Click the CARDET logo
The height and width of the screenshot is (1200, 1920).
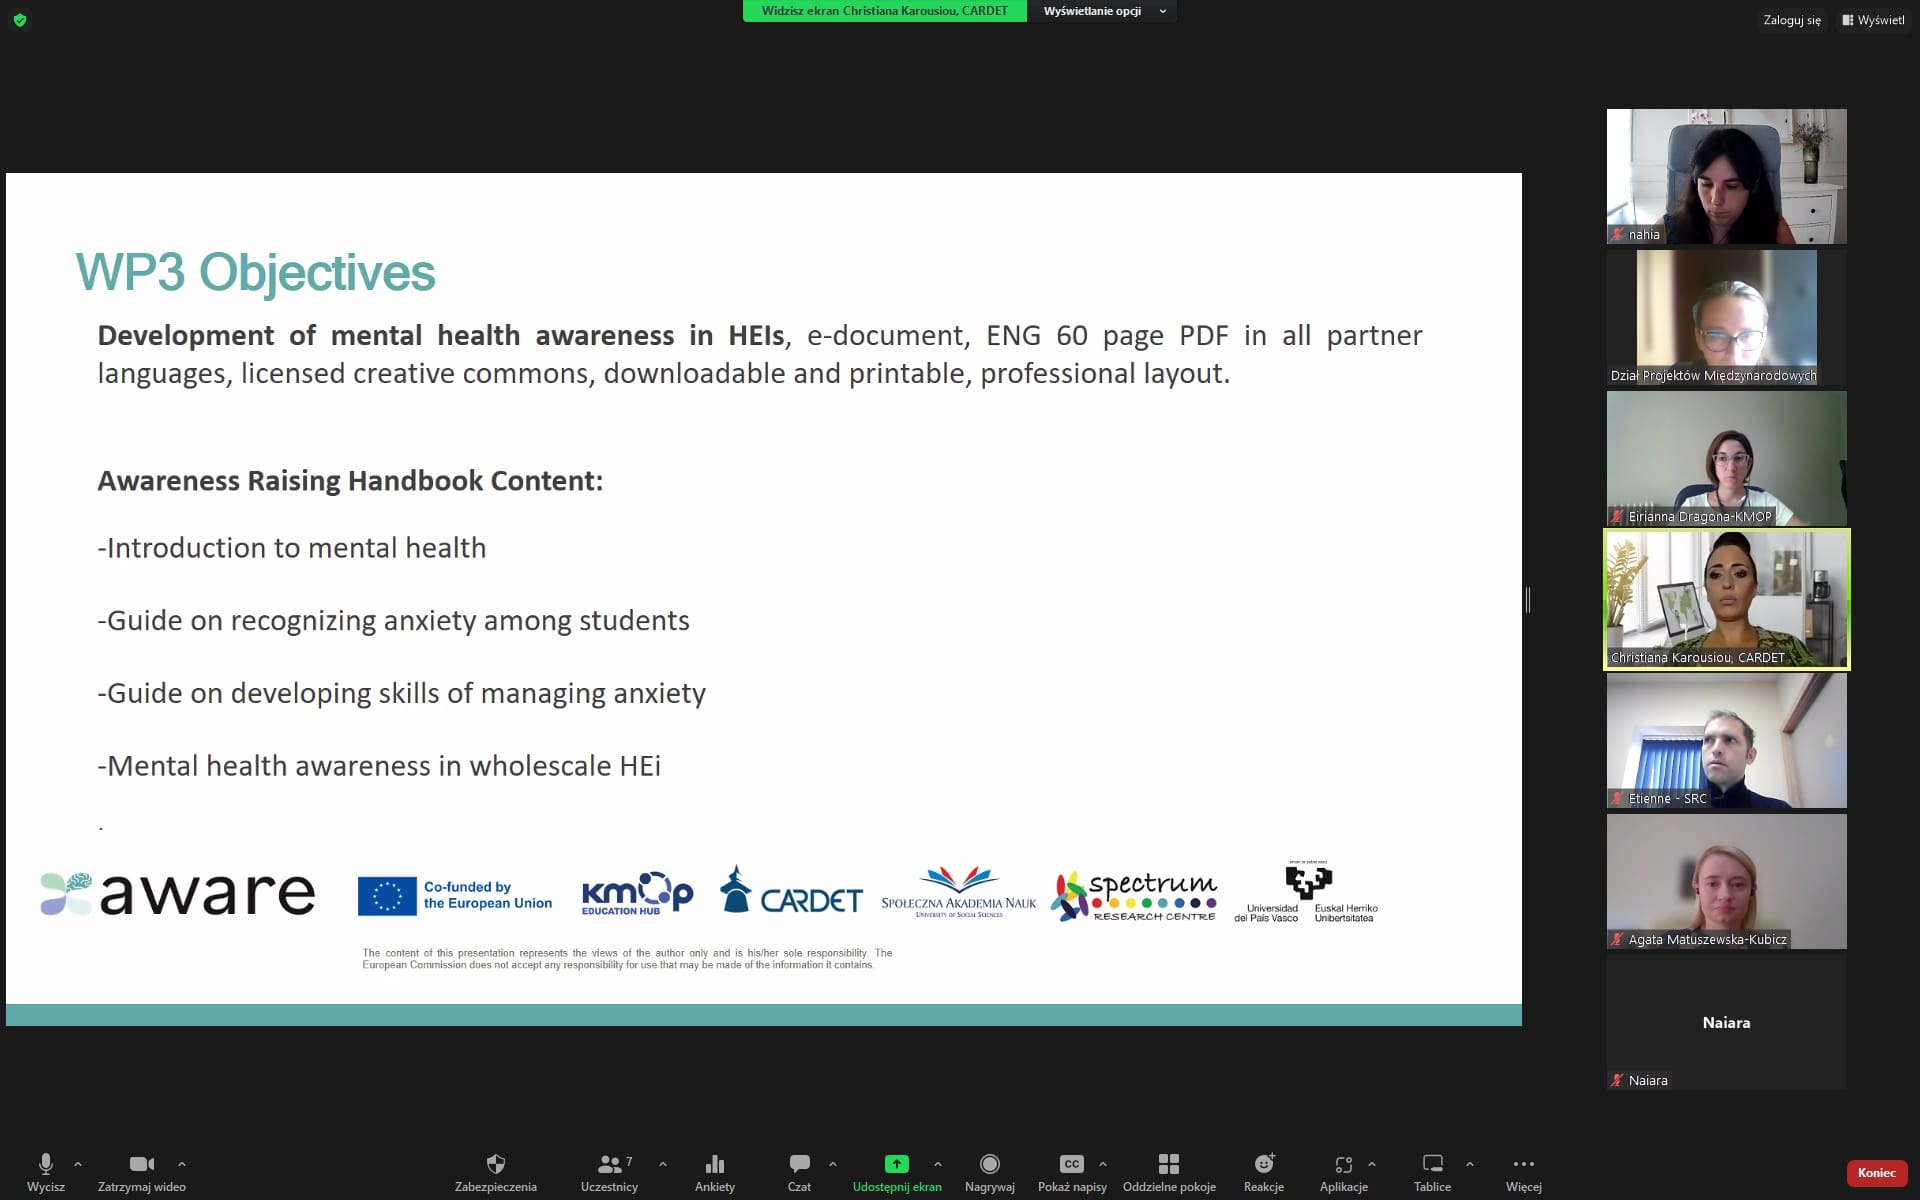click(791, 891)
